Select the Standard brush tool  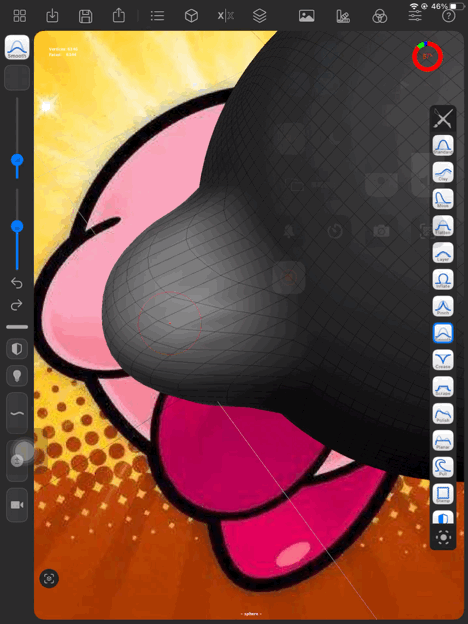point(443,145)
